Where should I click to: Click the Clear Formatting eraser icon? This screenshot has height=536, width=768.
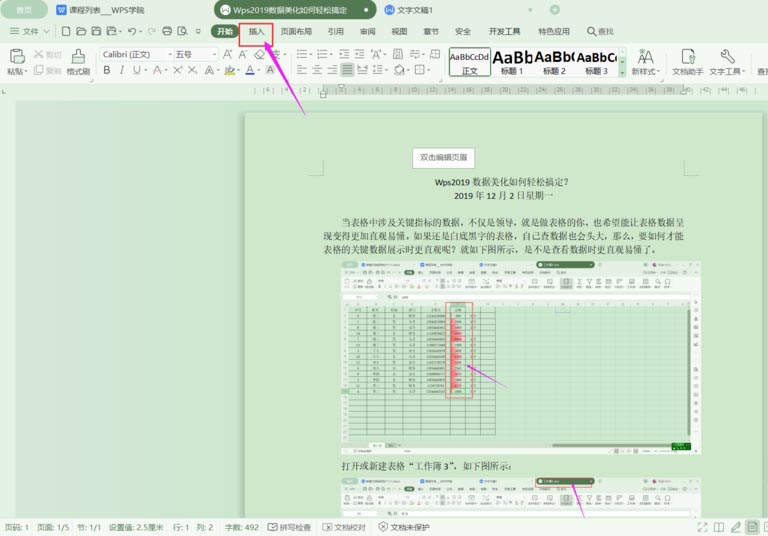point(259,54)
